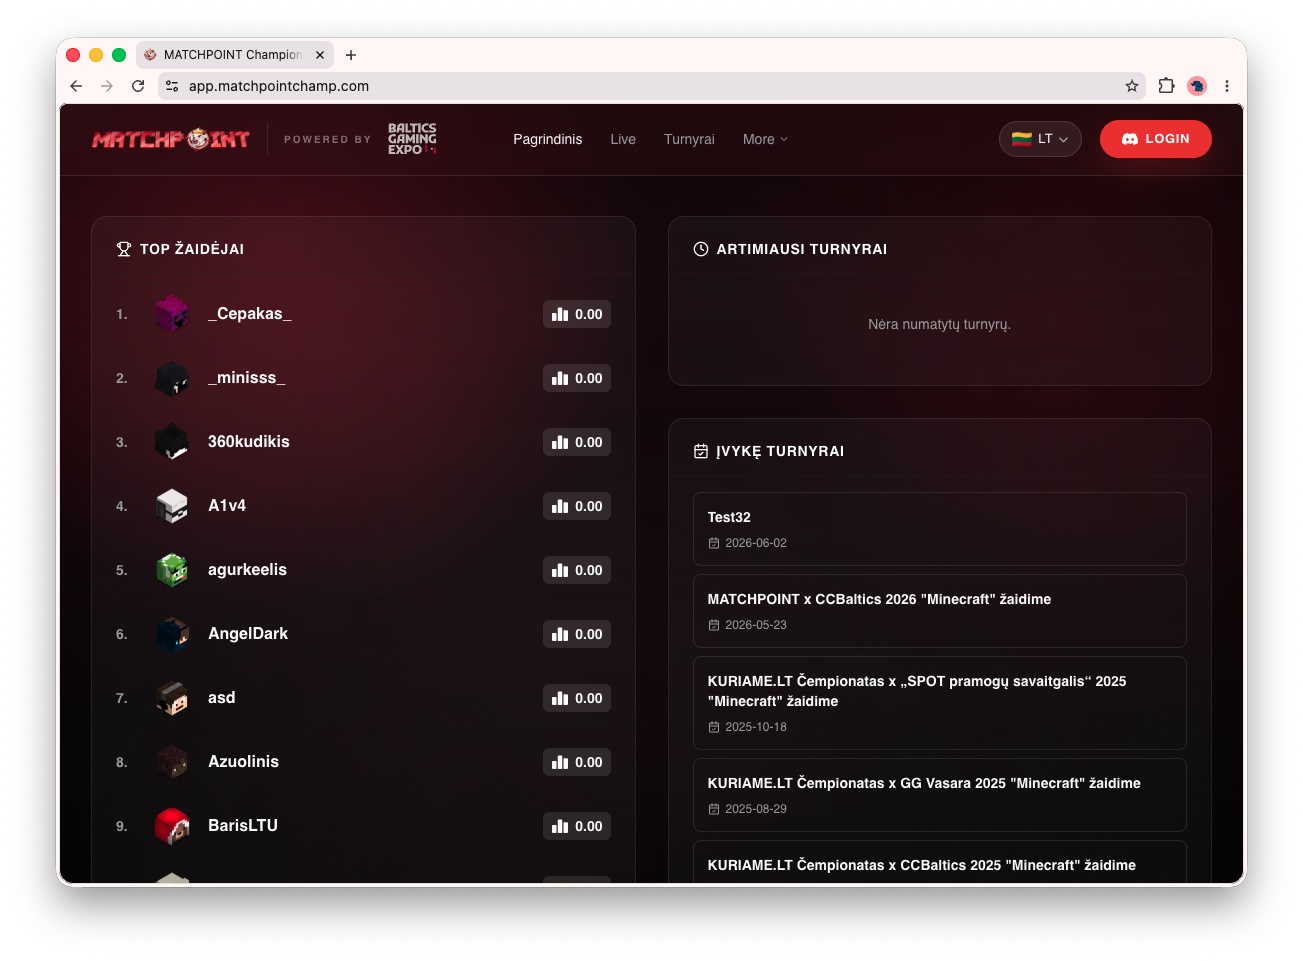1303x961 pixels.
Task: Click the trophy icon beside TOP ŽAIDĖJAI
Action: (x=124, y=249)
